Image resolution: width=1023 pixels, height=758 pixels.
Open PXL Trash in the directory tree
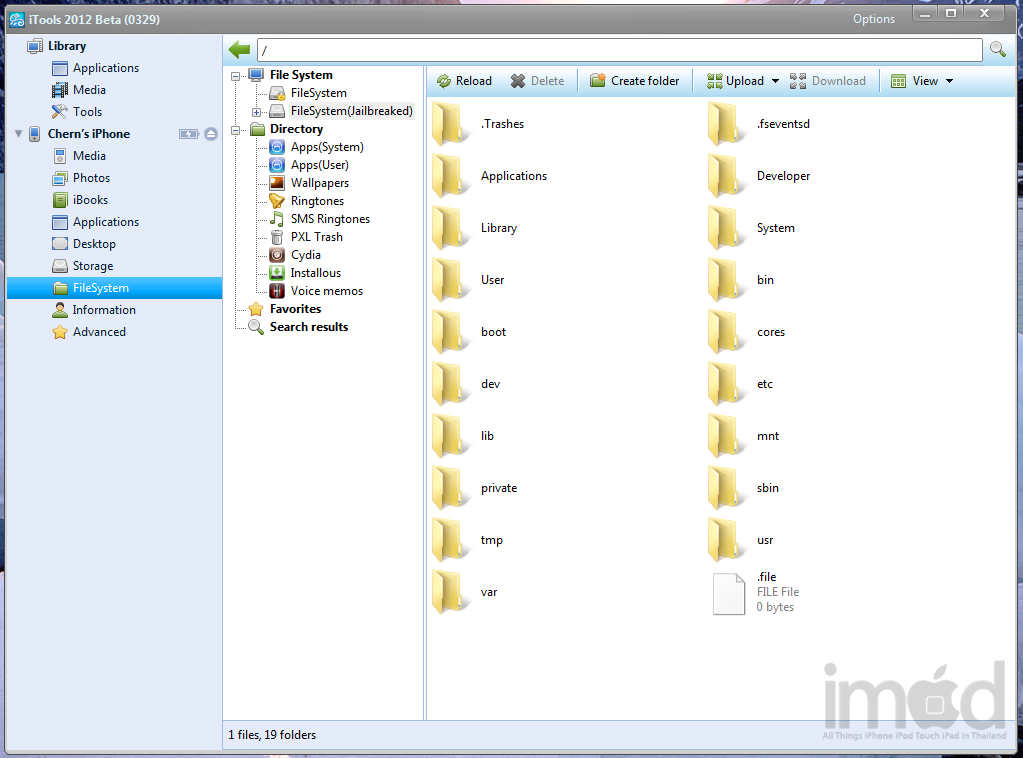(316, 237)
